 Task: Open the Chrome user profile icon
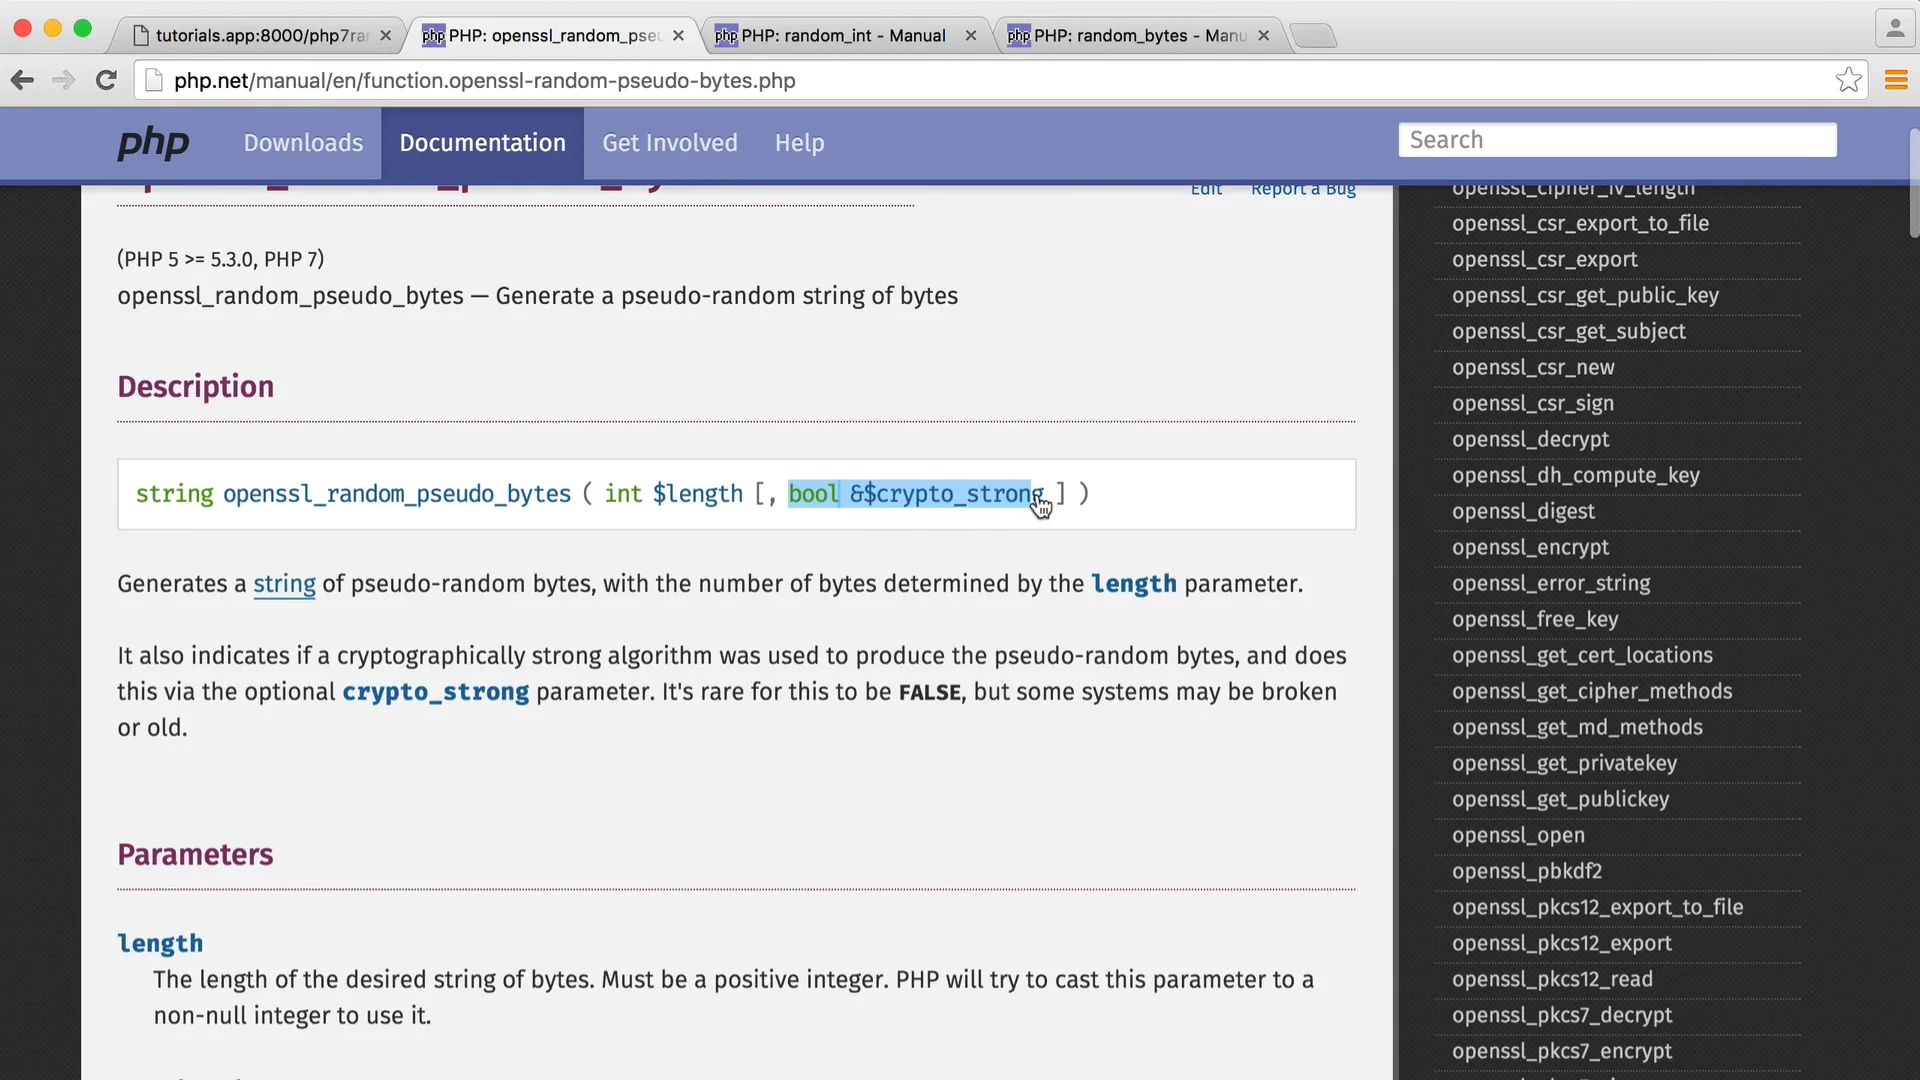(1894, 29)
